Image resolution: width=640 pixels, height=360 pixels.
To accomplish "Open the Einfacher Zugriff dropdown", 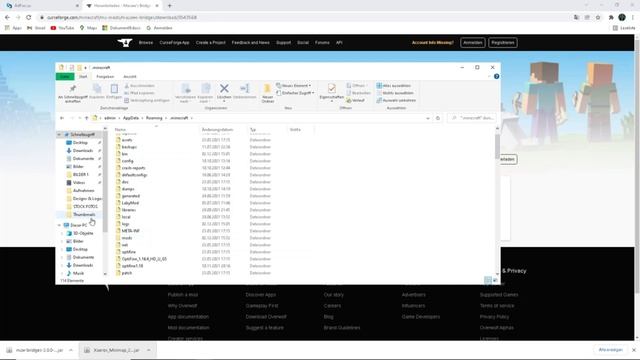I will coord(295,93).
